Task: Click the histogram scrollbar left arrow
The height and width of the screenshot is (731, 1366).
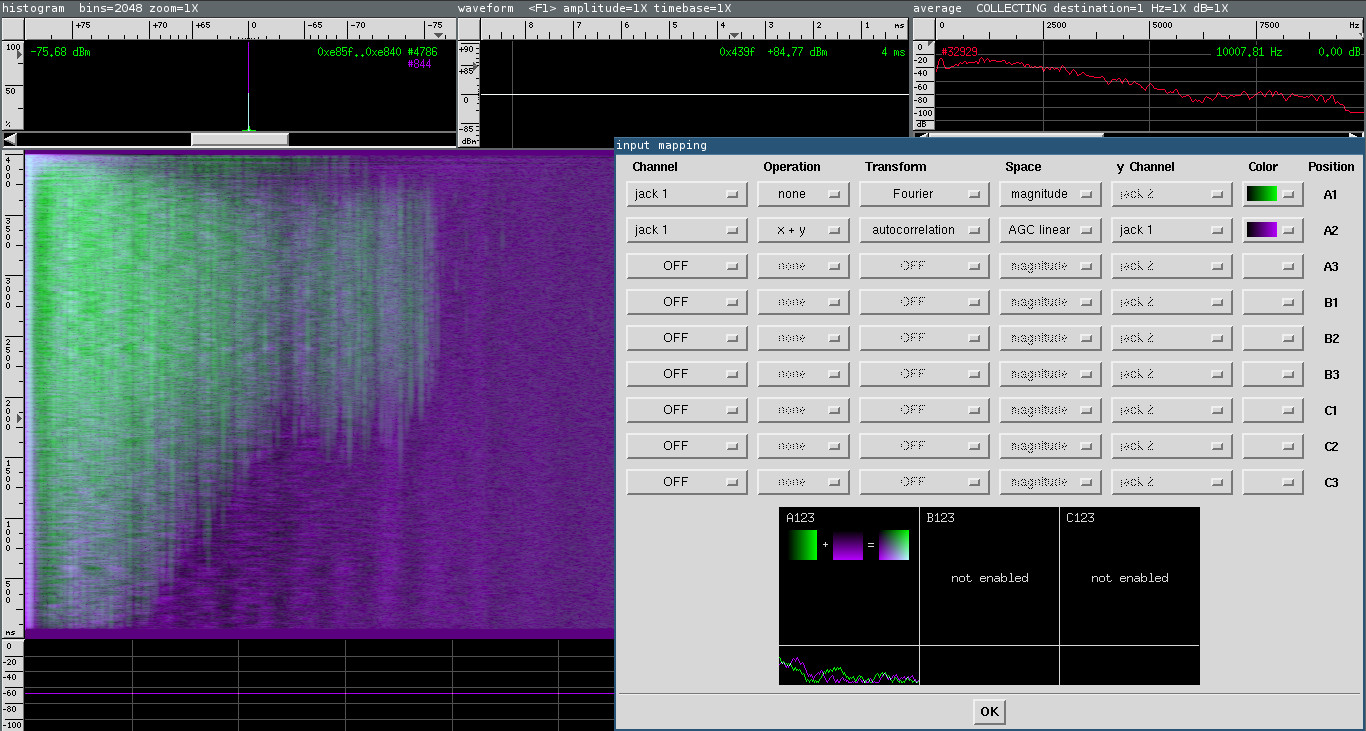Action: click(10, 139)
